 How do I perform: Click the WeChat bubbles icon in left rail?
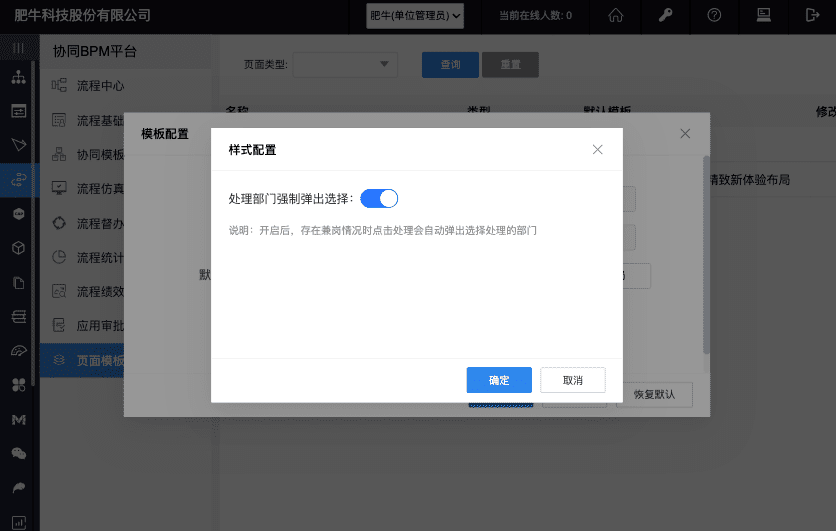pos(19,454)
